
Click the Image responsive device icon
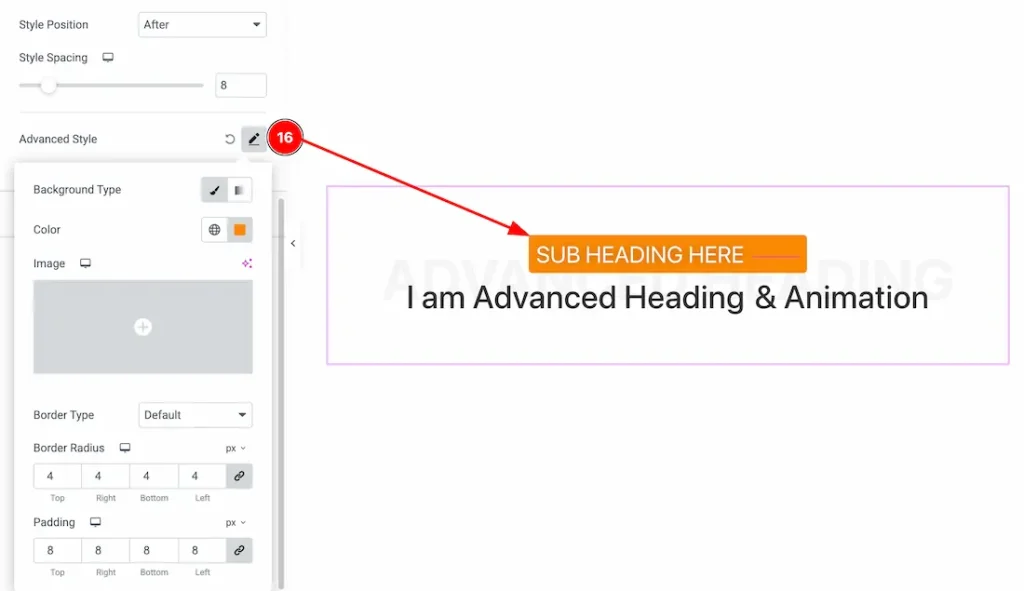pos(86,264)
